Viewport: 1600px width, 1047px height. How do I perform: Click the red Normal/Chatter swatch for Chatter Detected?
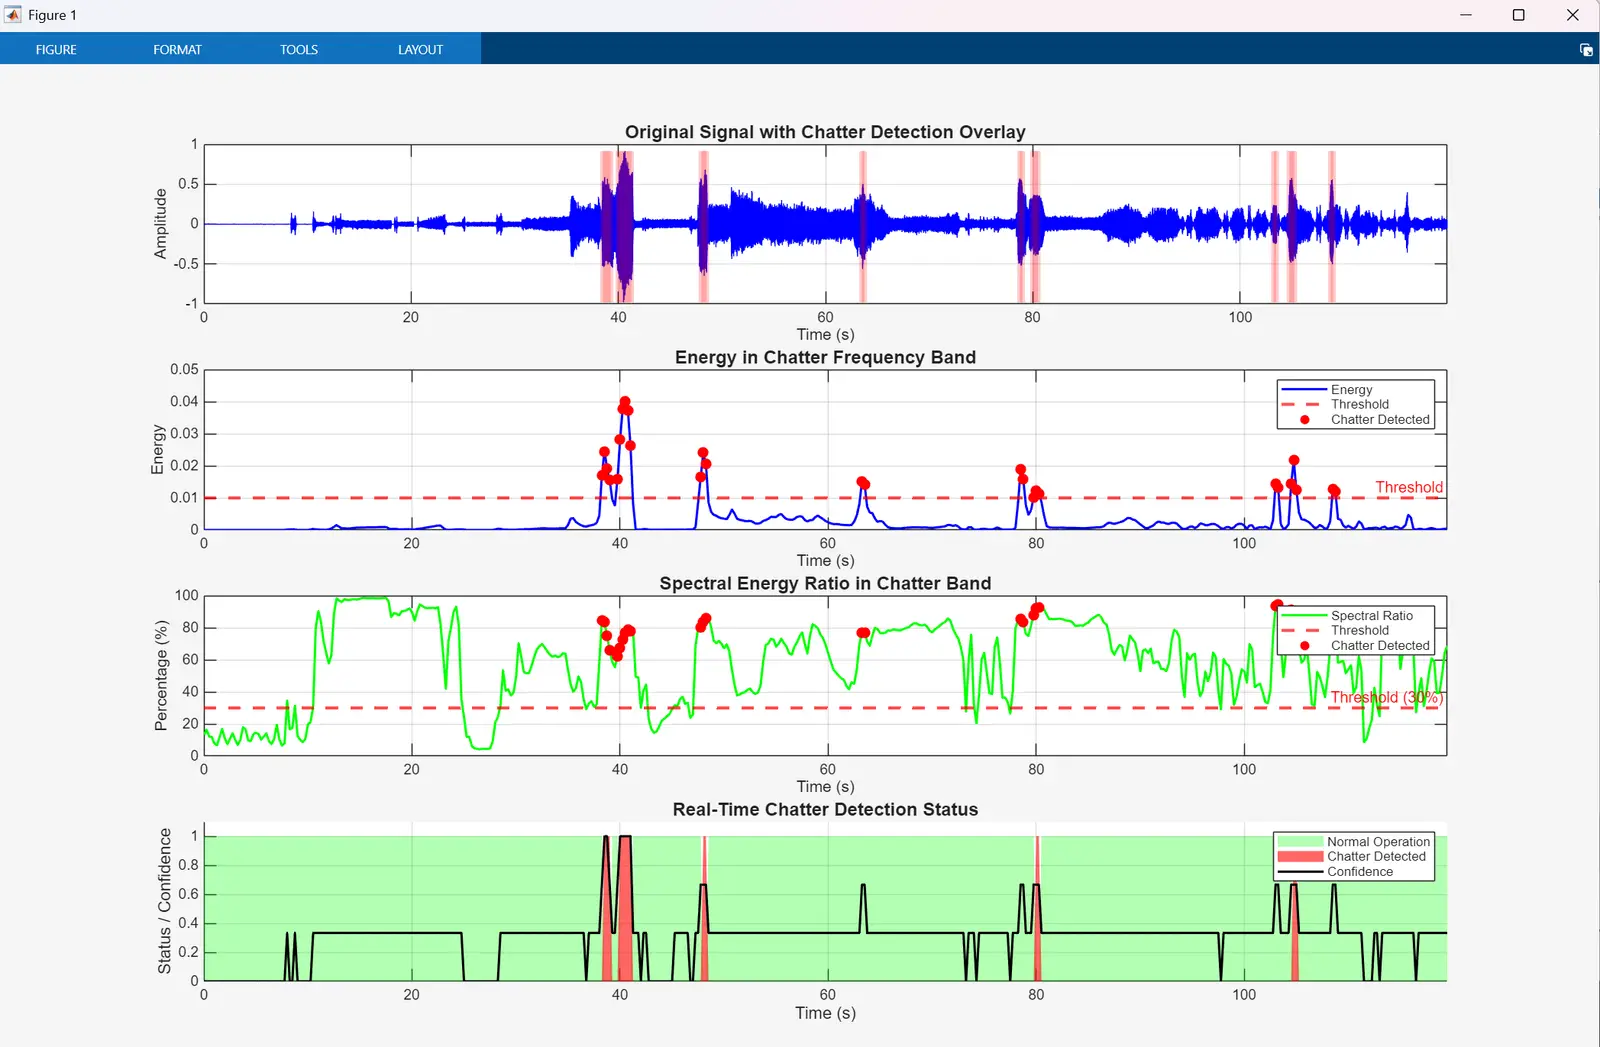click(1301, 857)
